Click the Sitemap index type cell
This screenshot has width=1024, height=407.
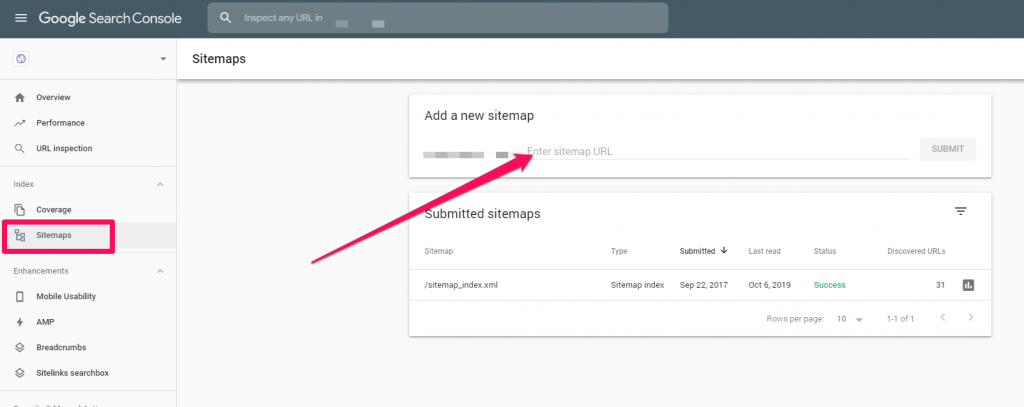tap(637, 285)
